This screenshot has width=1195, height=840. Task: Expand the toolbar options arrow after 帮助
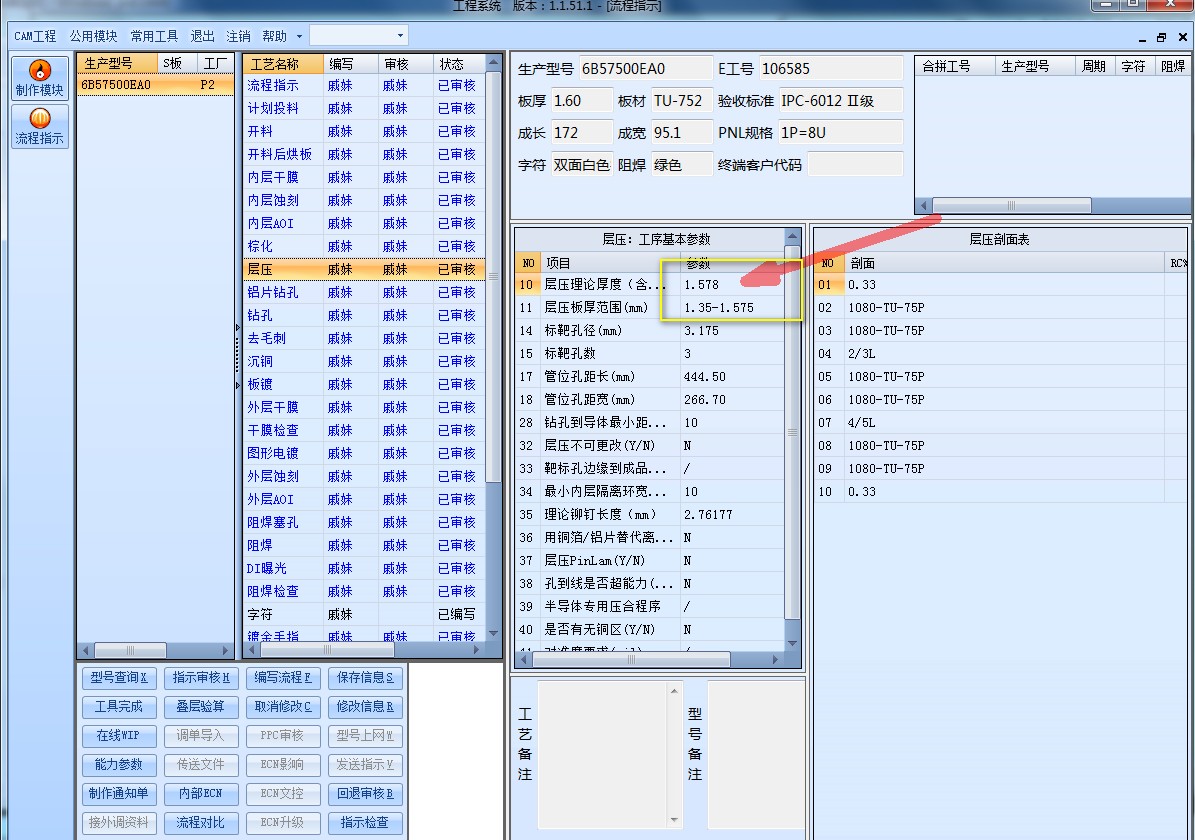tap(300, 36)
